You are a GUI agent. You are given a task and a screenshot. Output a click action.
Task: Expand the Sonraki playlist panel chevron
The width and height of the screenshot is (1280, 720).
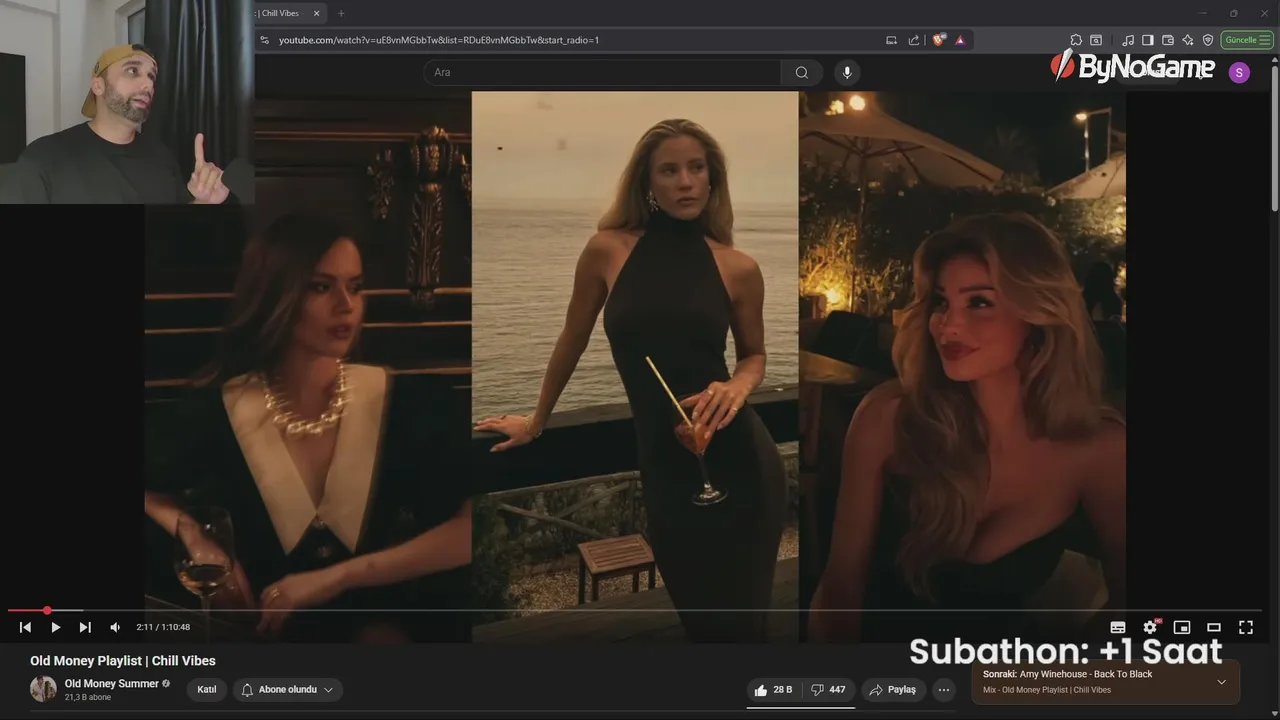(1221, 682)
